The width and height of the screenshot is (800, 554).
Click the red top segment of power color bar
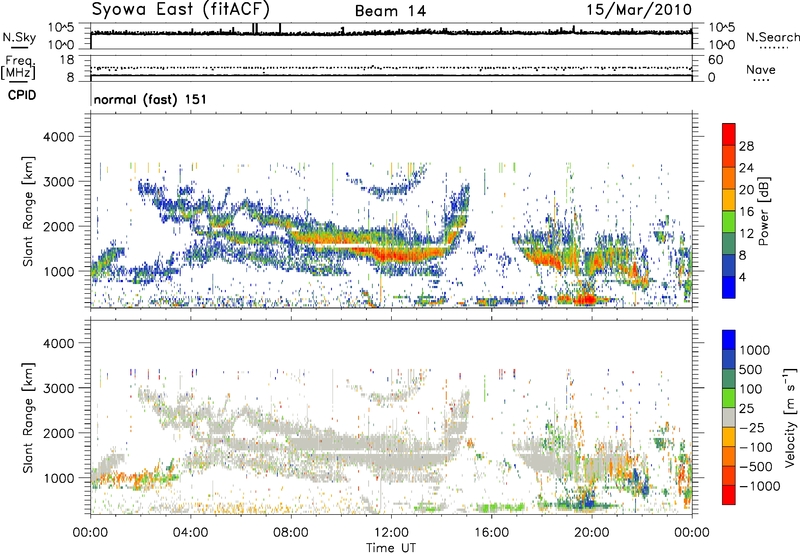[729, 134]
